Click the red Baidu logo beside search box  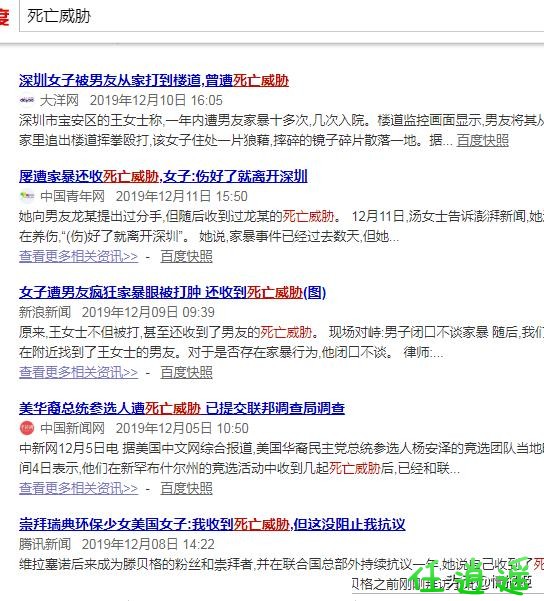click(4, 16)
